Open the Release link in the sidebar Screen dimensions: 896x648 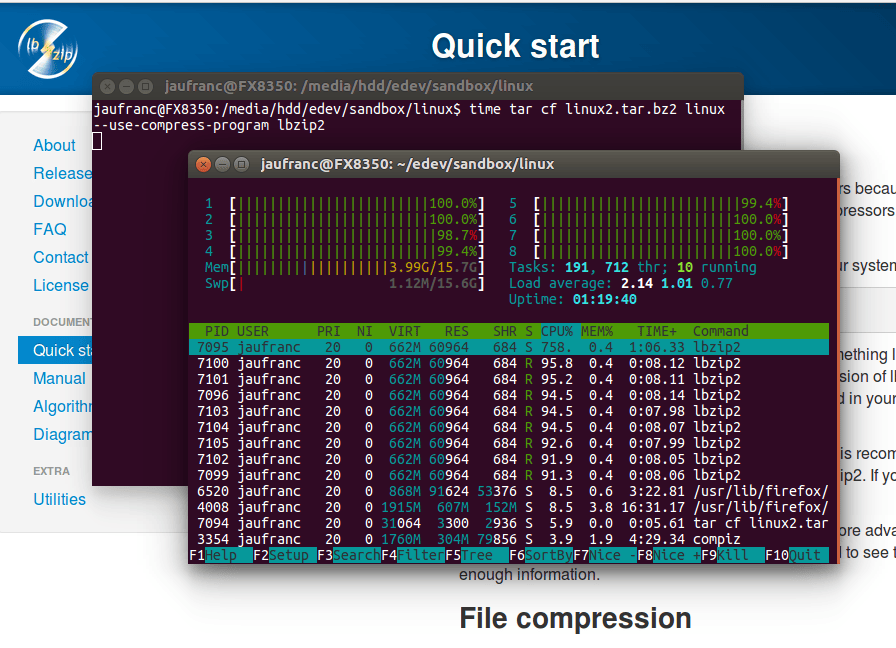62,174
